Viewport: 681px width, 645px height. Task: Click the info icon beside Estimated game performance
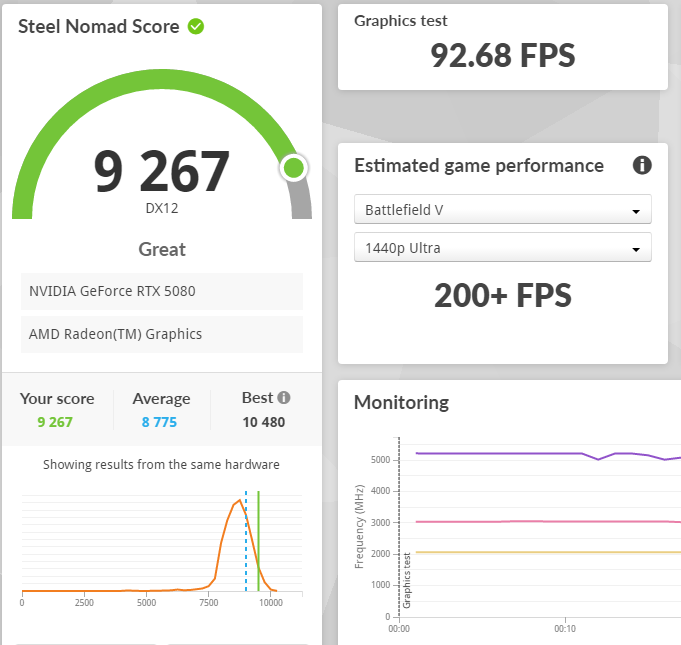642,166
